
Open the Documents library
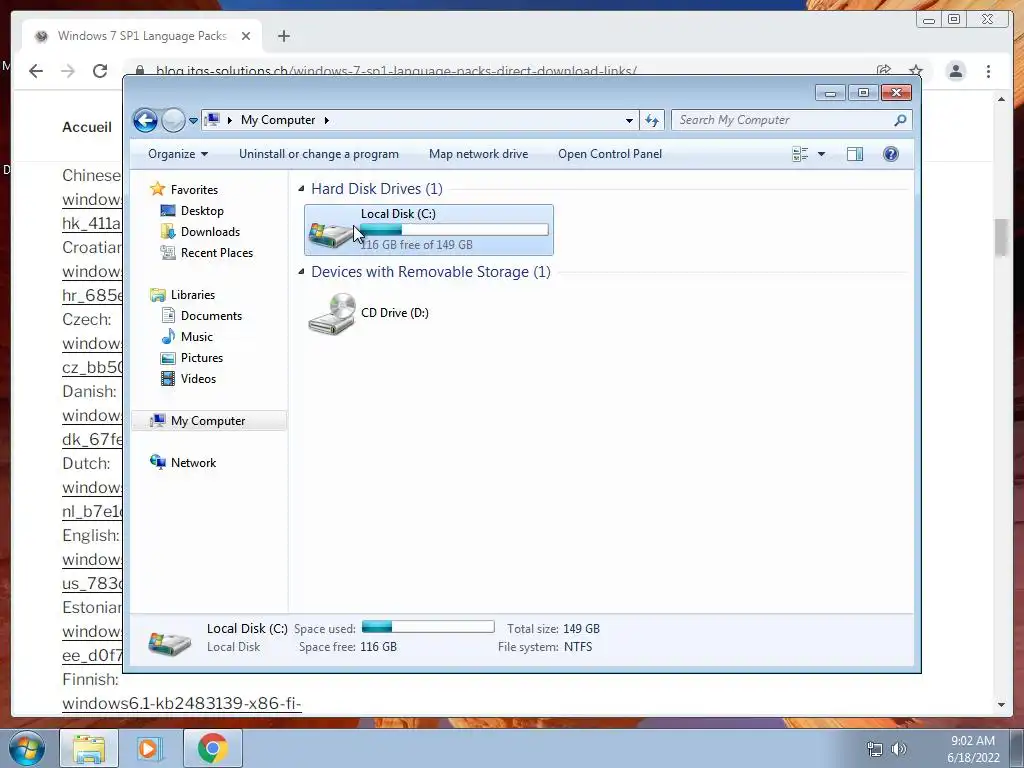[x=211, y=316]
